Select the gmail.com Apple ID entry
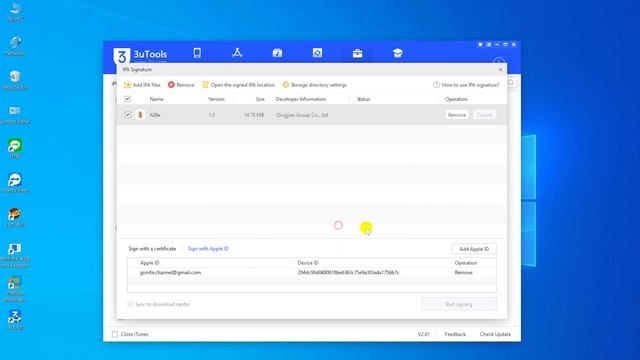The image size is (640, 360). (x=170, y=272)
